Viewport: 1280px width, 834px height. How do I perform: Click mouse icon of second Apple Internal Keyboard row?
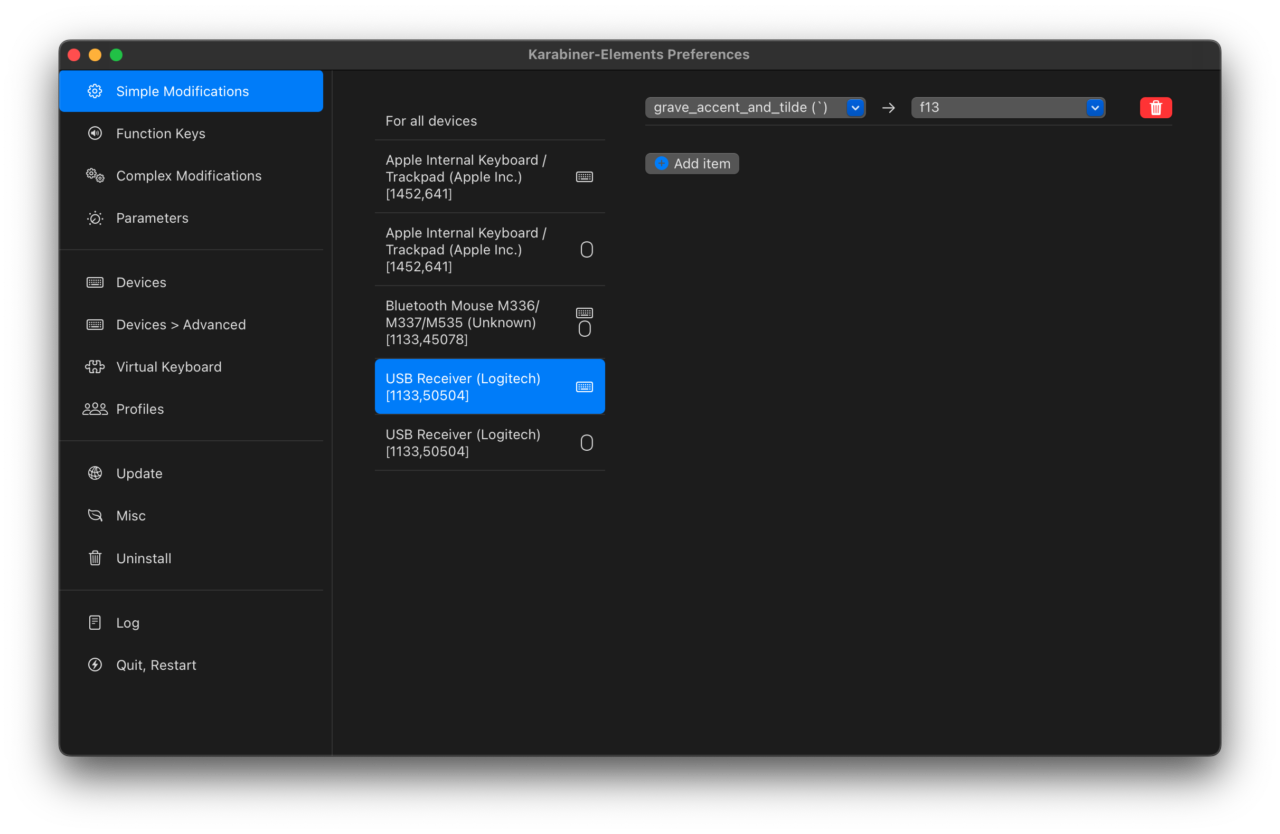click(x=587, y=250)
